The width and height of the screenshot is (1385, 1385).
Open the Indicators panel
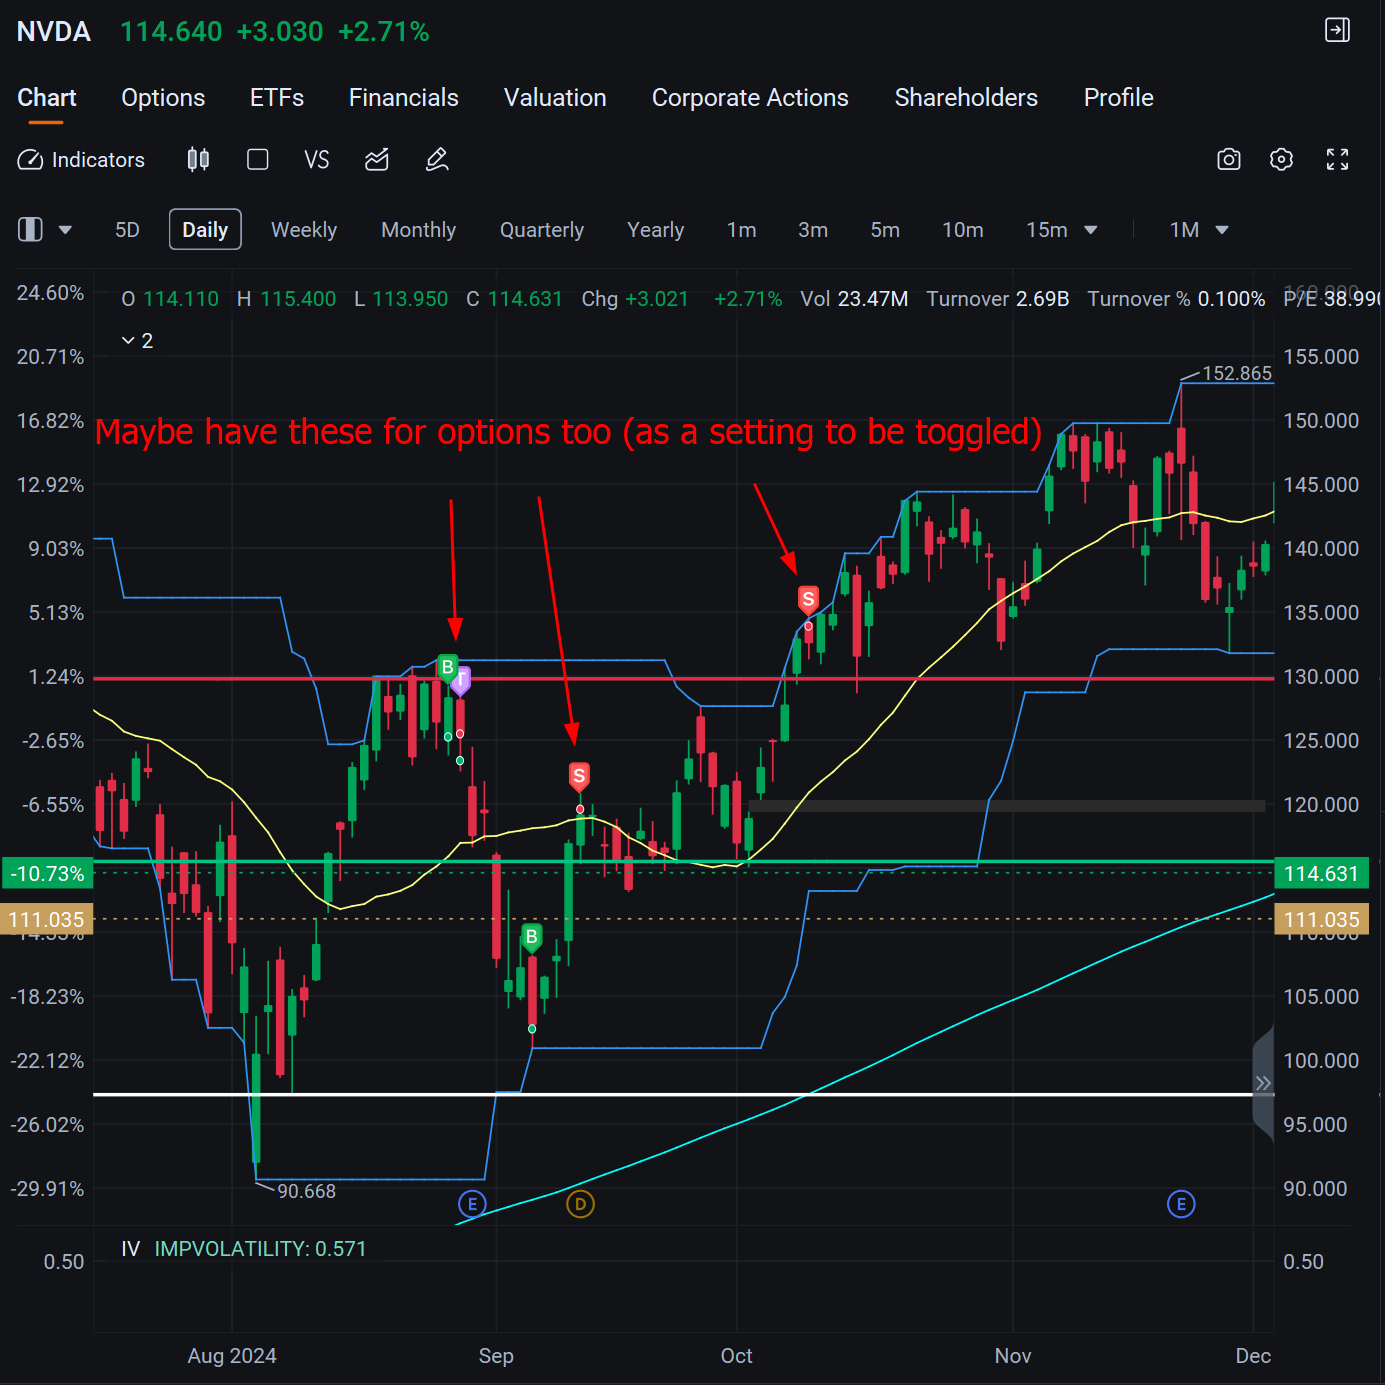81,160
